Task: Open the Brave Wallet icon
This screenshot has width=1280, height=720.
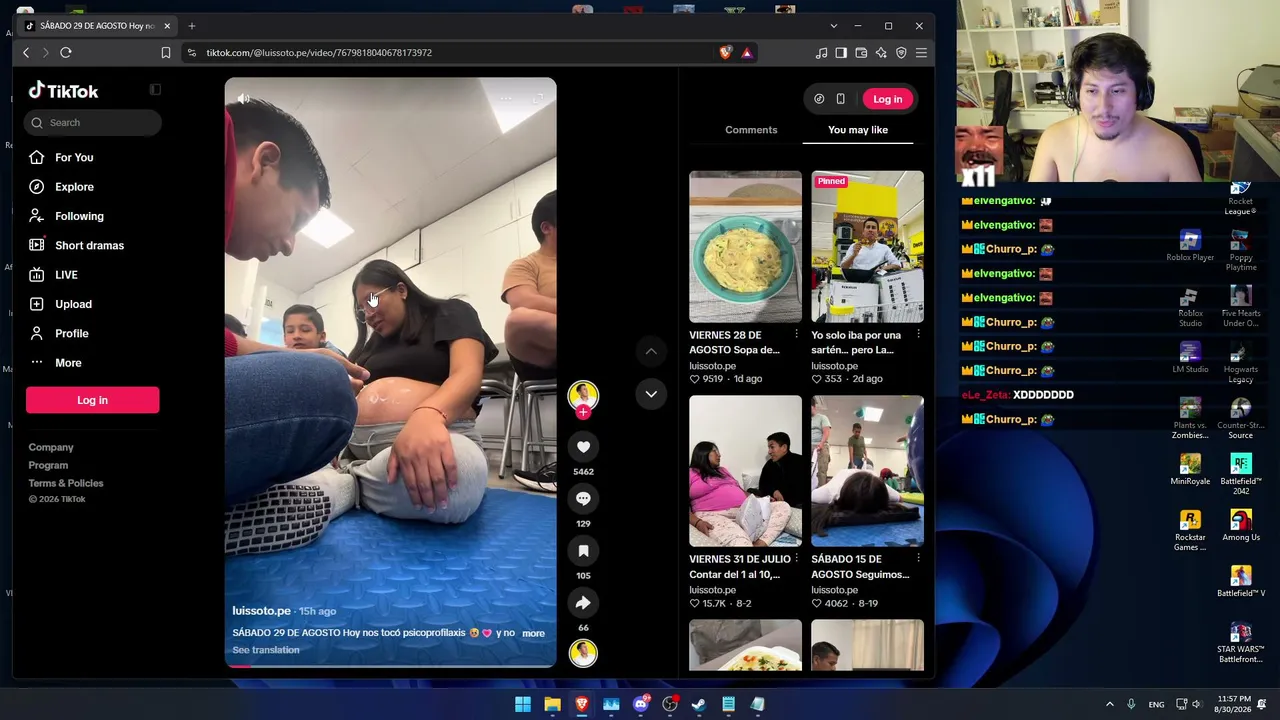Action: [x=861, y=53]
